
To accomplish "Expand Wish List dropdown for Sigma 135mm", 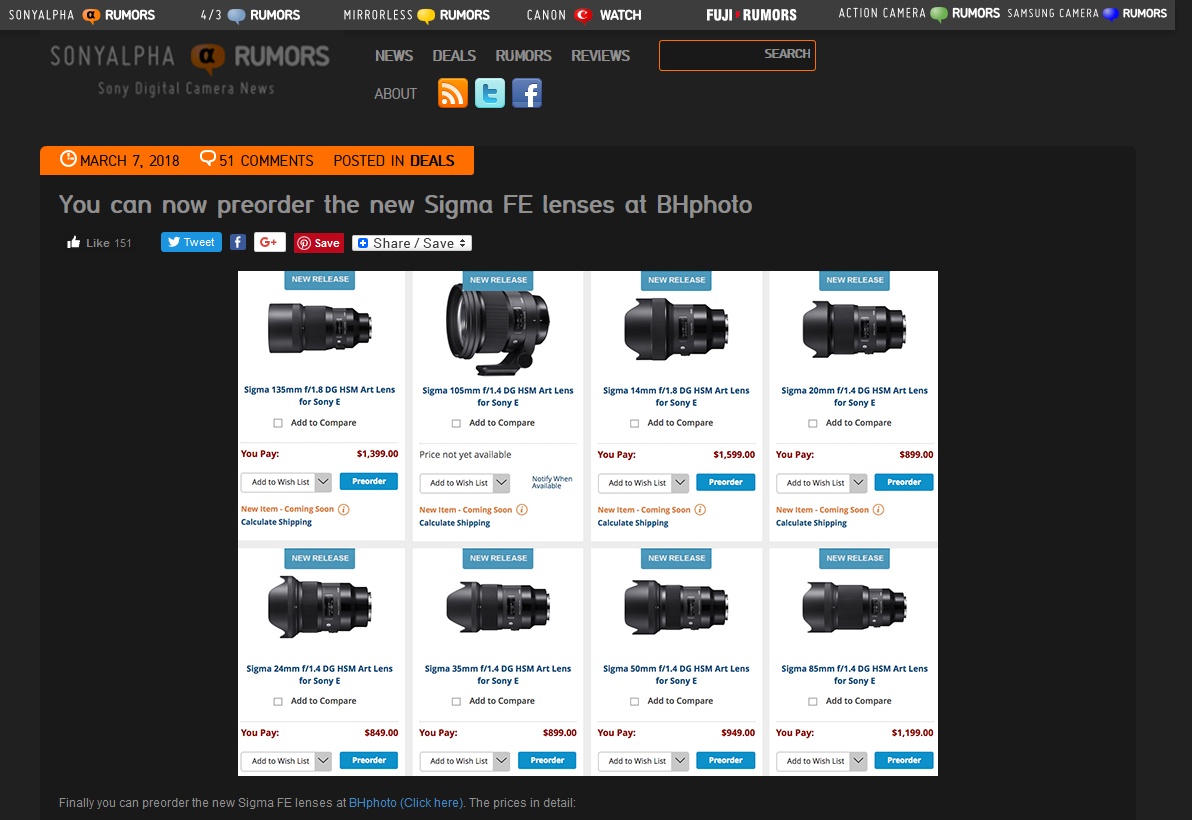I will 323,482.
